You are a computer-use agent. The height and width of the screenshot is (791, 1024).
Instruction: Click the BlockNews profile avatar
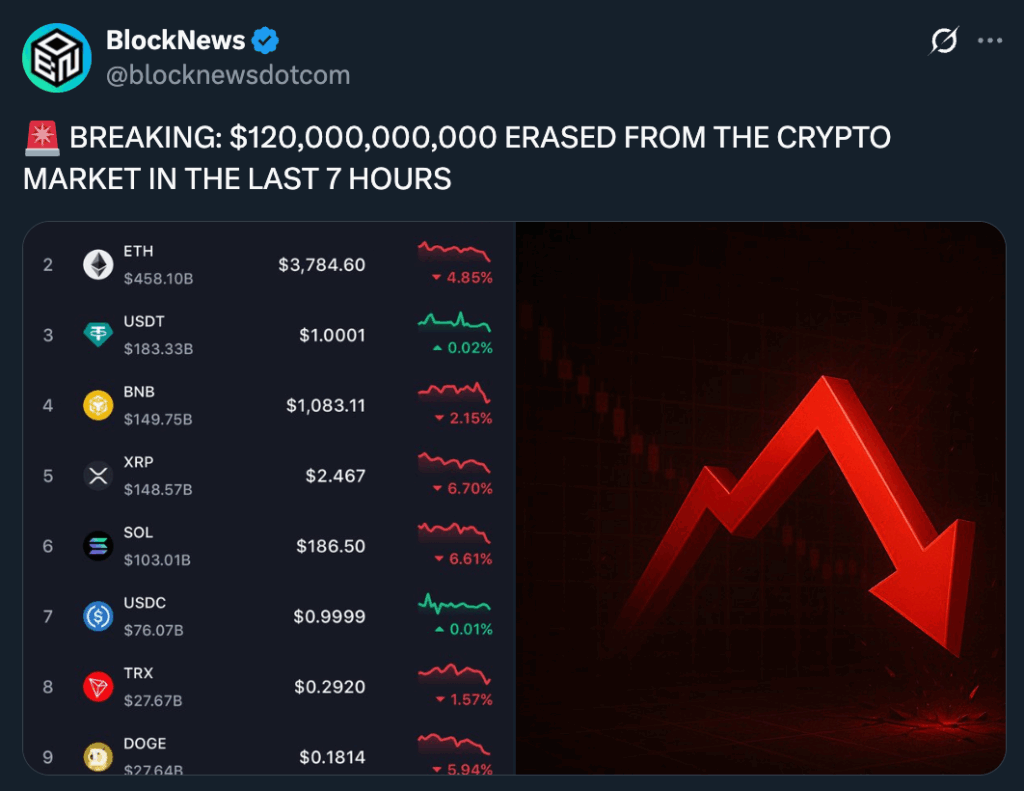click(57, 57)
